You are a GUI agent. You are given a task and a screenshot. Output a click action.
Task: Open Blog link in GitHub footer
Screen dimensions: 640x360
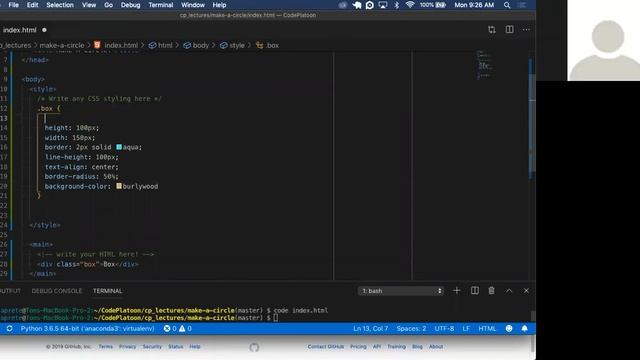417,347
